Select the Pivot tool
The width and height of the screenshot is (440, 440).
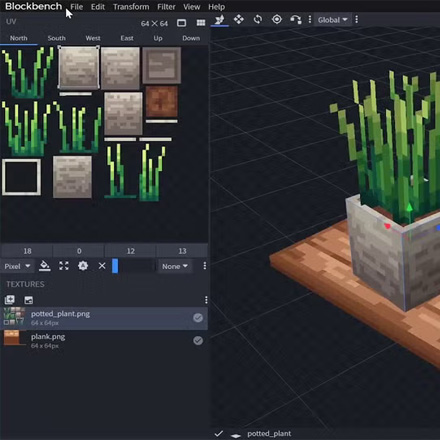[277, 20]
